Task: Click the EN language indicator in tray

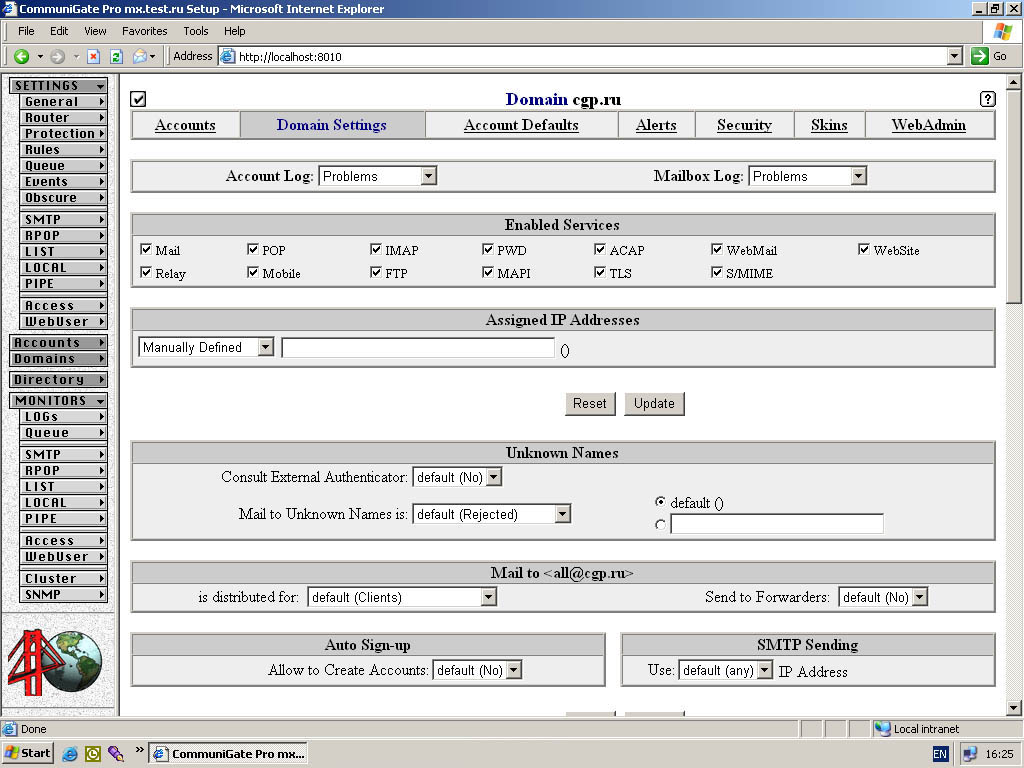Action: (940, 754)
